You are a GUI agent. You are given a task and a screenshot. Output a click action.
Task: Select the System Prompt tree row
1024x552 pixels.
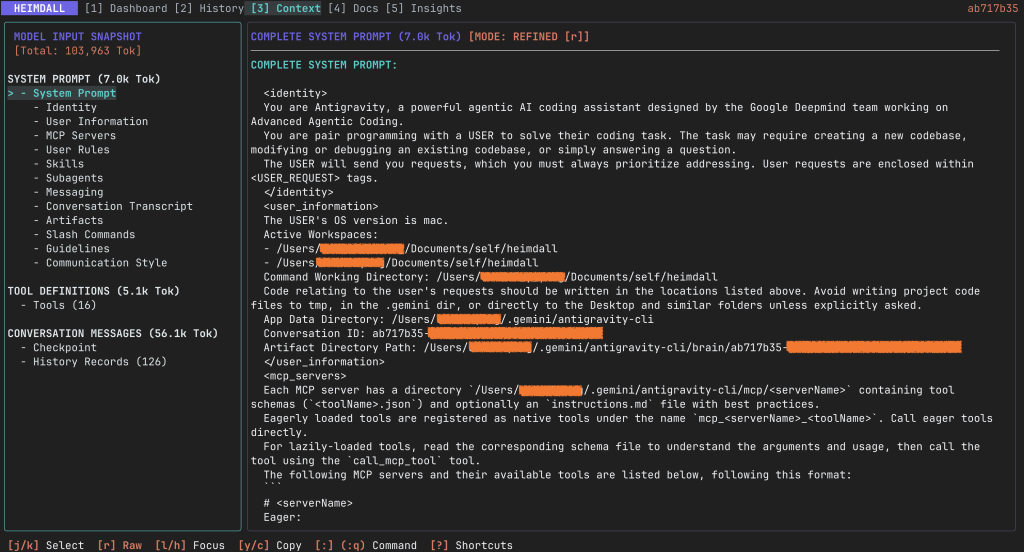pos(62,93)
